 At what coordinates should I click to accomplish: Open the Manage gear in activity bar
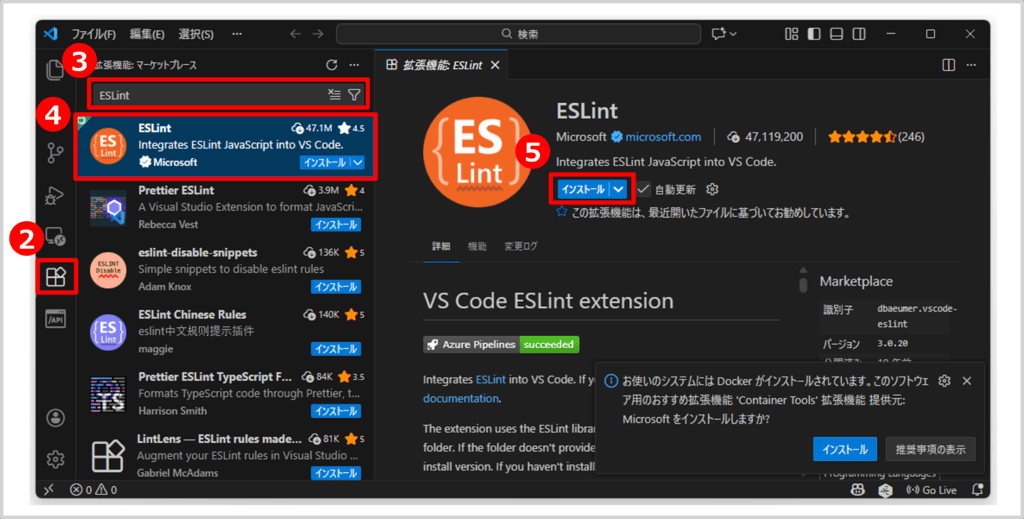click(56, 459)
